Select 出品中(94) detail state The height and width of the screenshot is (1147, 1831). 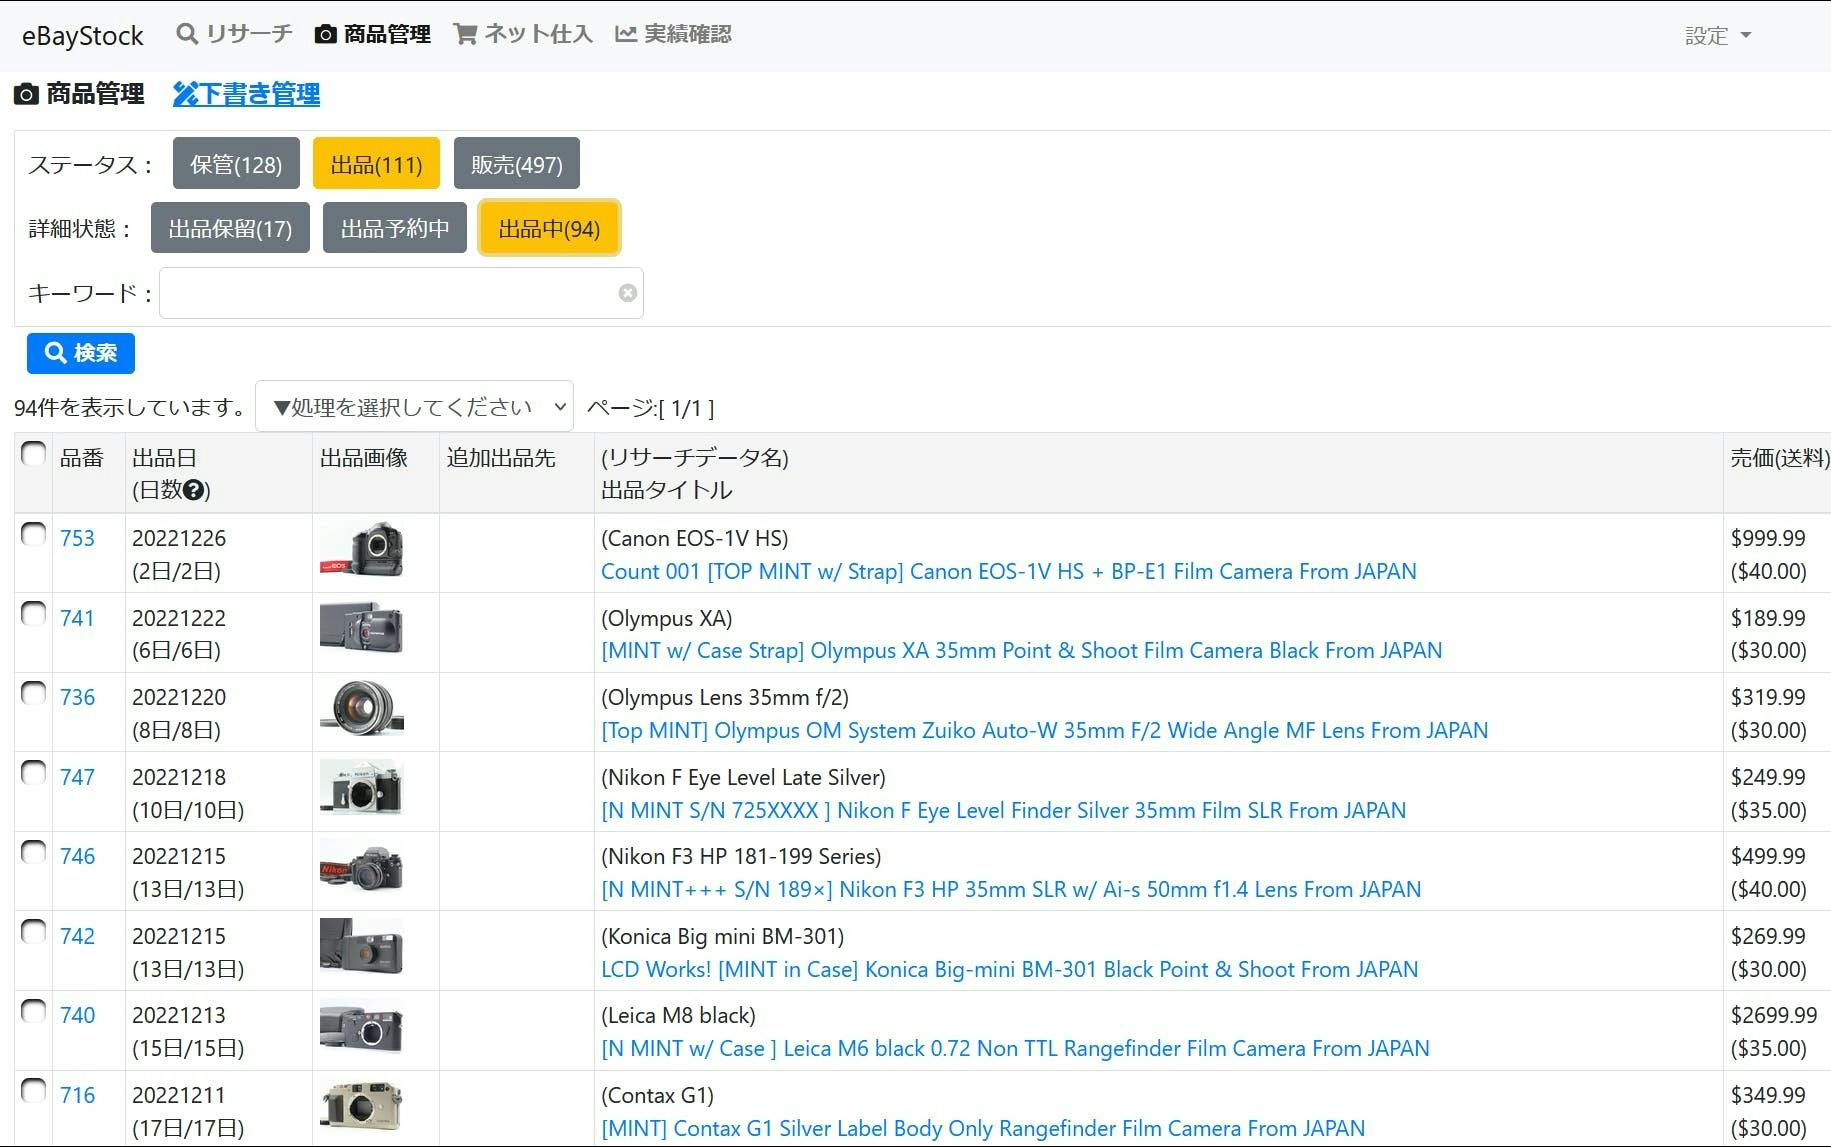549,228
